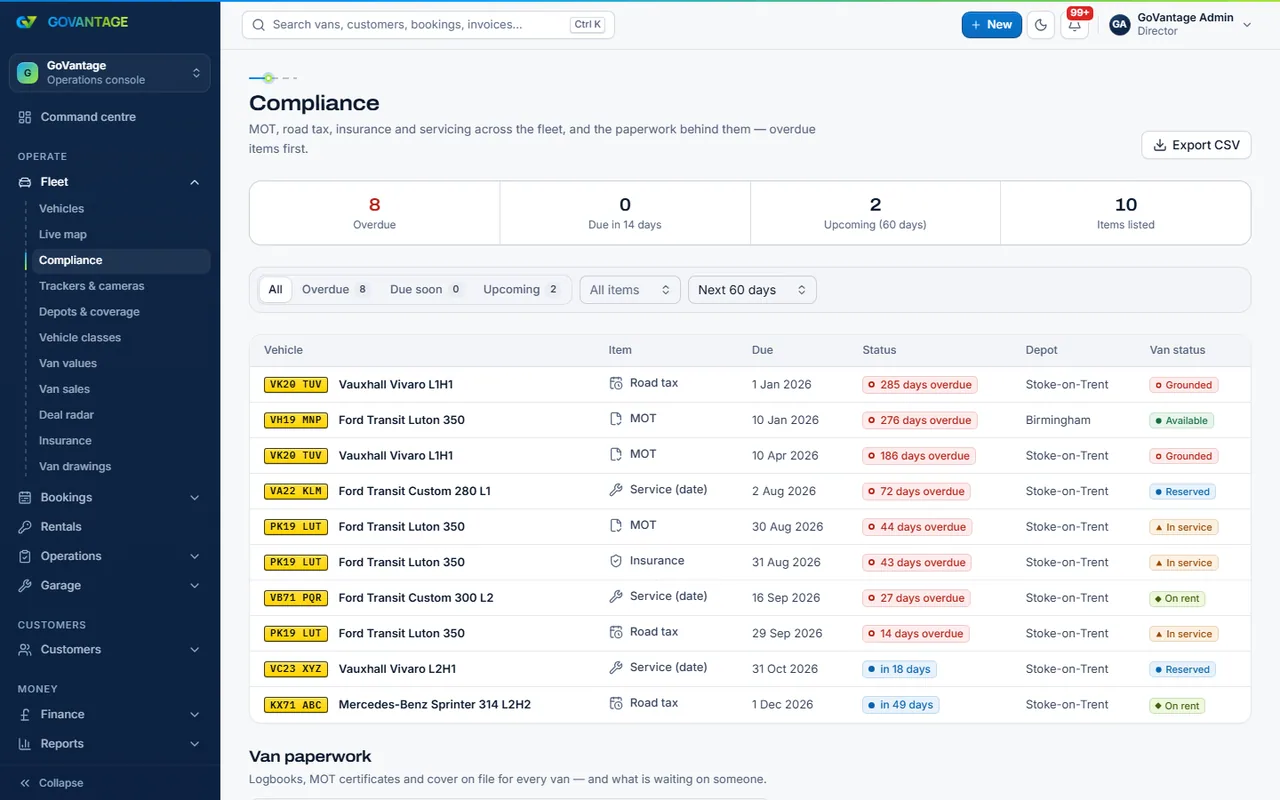
Task: Click the VH19 MNP number plate
Action: click(x=296, y=420)
